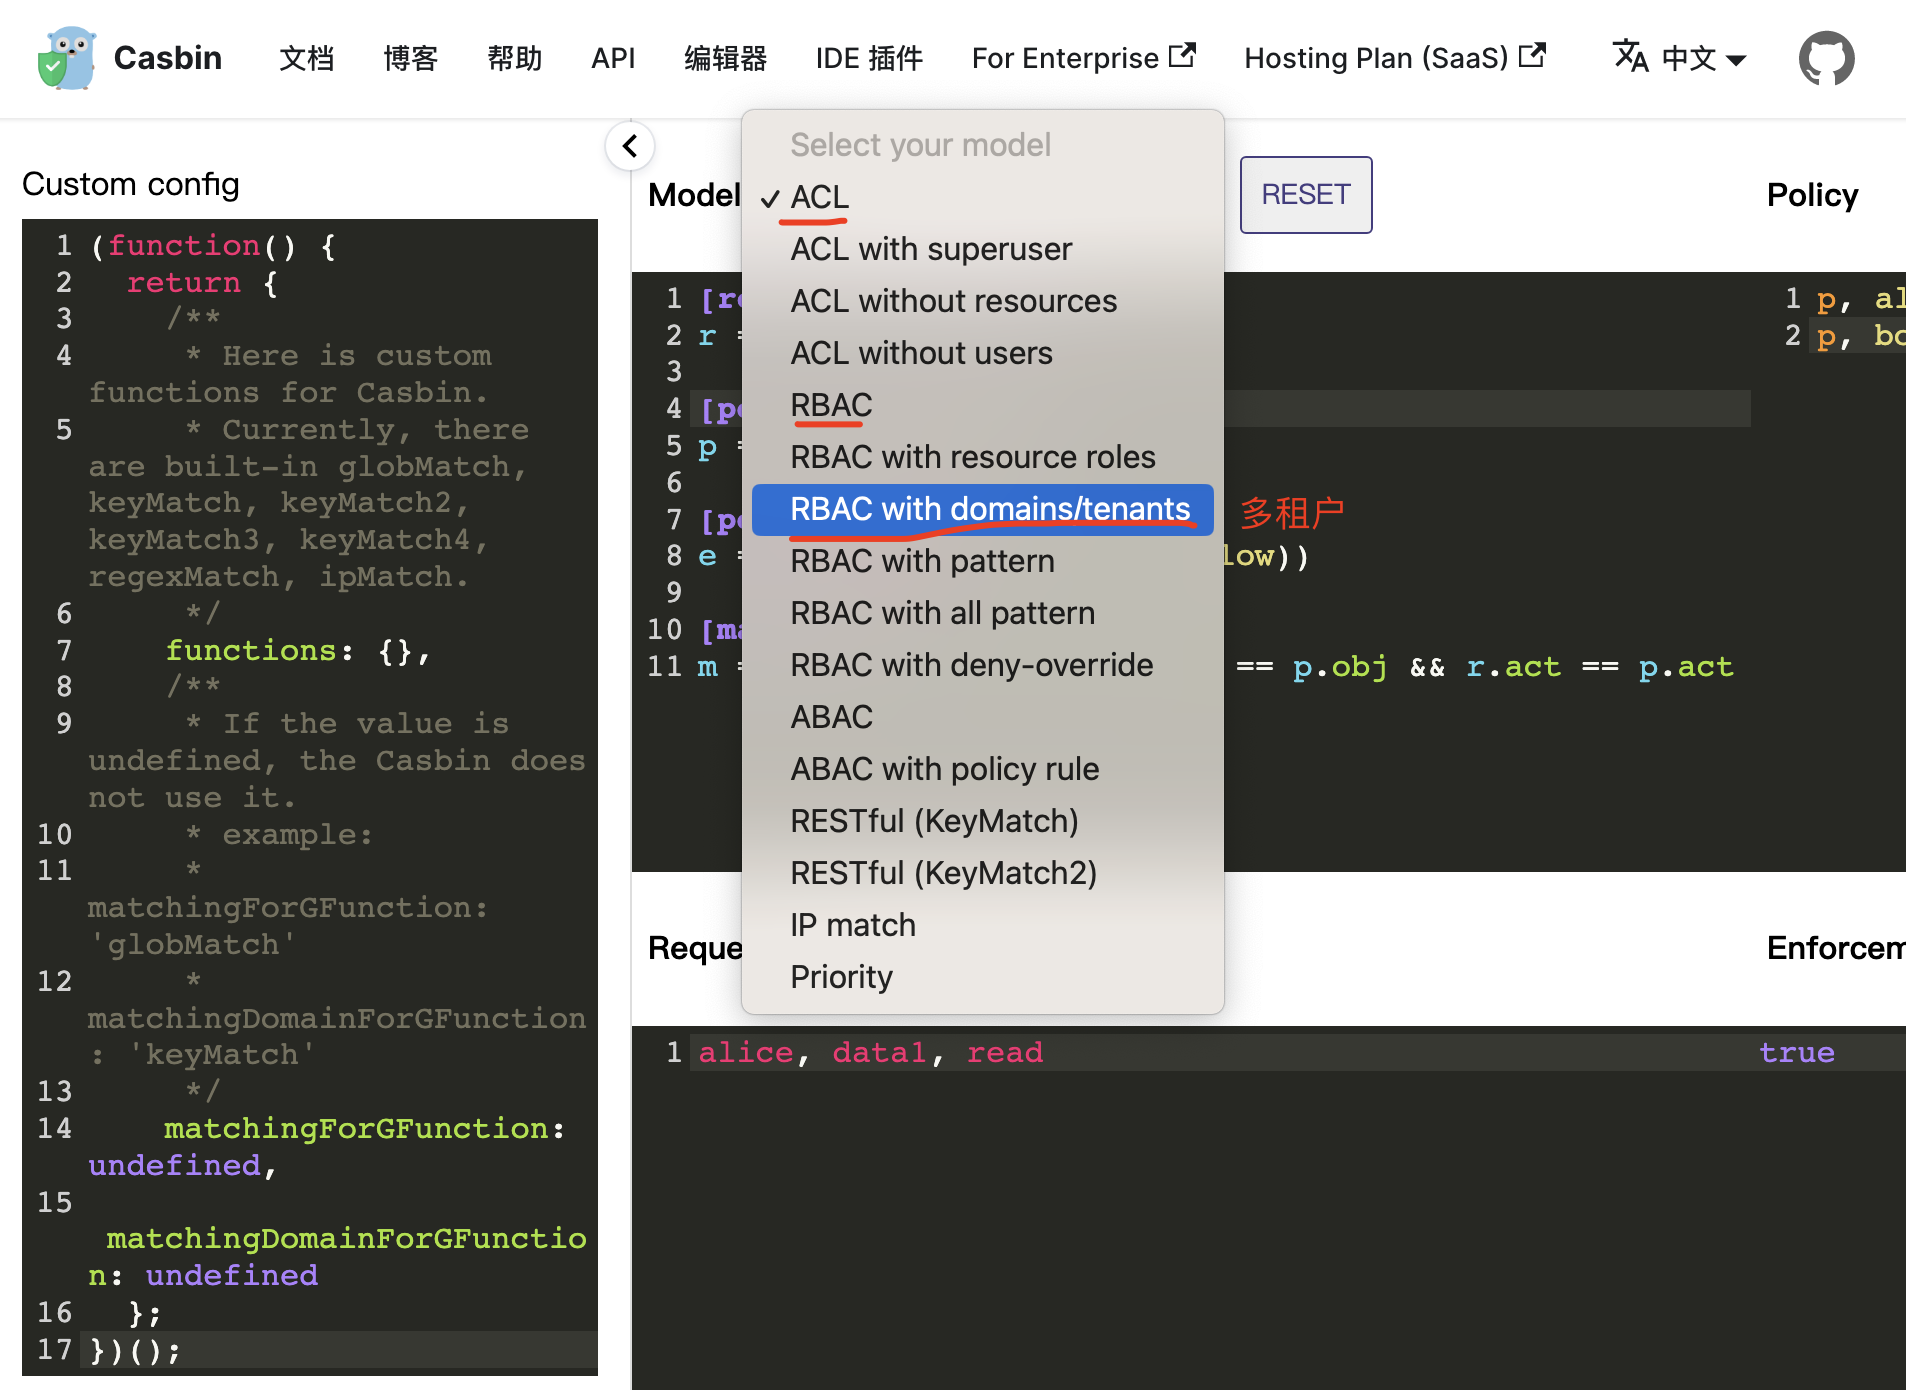This screenshot has height=1390, width=1906.
Task: Select the Priority model option
Action: (841, 977)
